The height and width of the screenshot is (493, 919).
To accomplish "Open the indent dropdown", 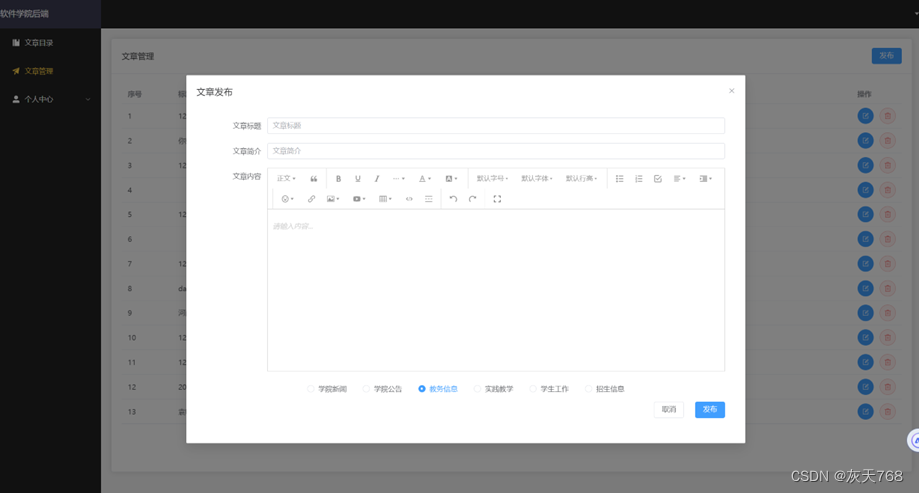I will pos(706,179).
